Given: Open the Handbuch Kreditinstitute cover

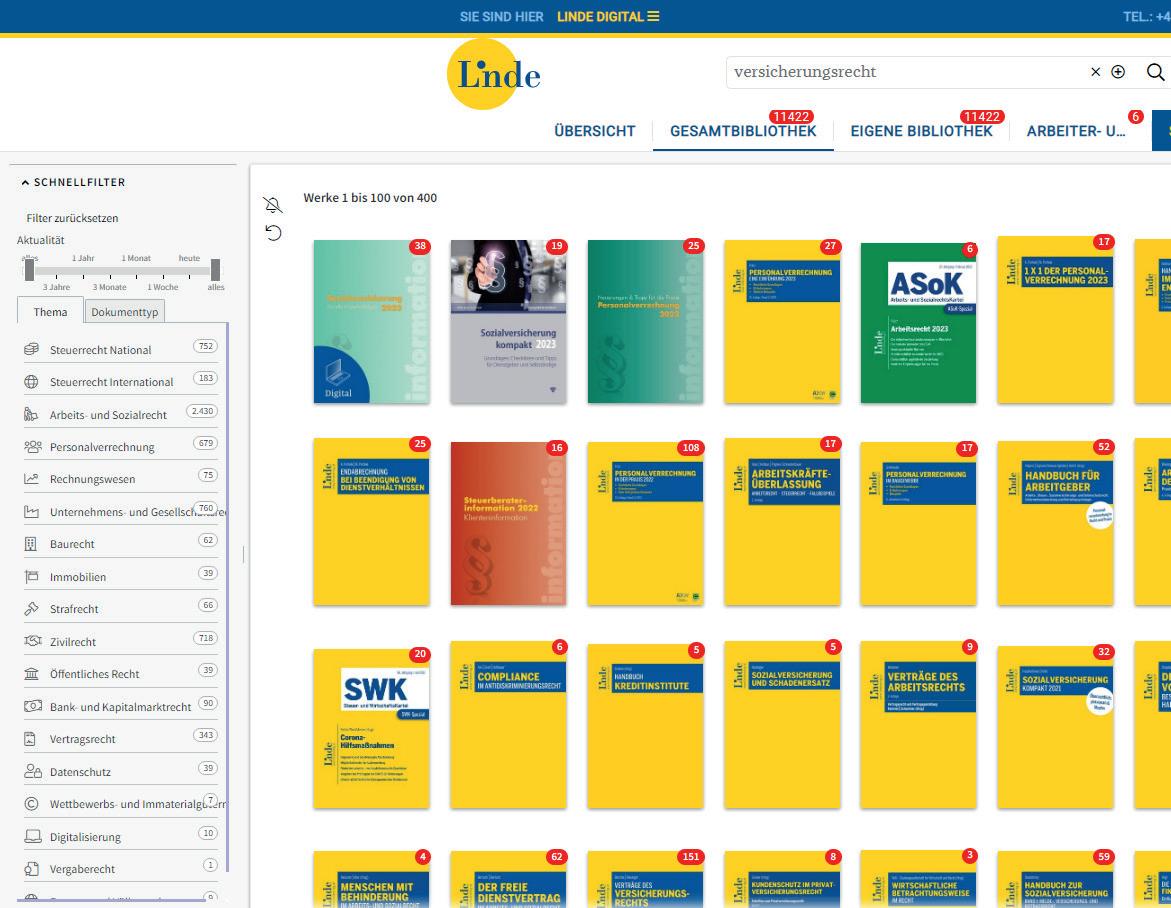Looking at the screenshot, I should pos(645,726).
